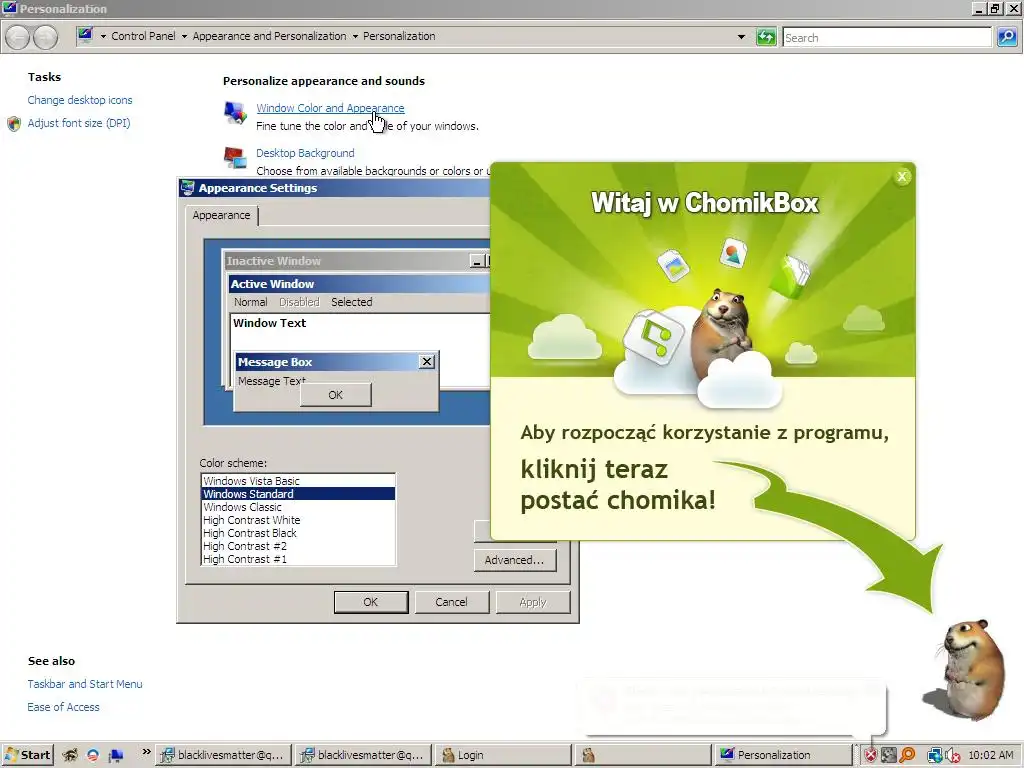The image size is (1024, 768).
Task: Expand the Control Panel breadcrumb arrow
Action: 184,37
